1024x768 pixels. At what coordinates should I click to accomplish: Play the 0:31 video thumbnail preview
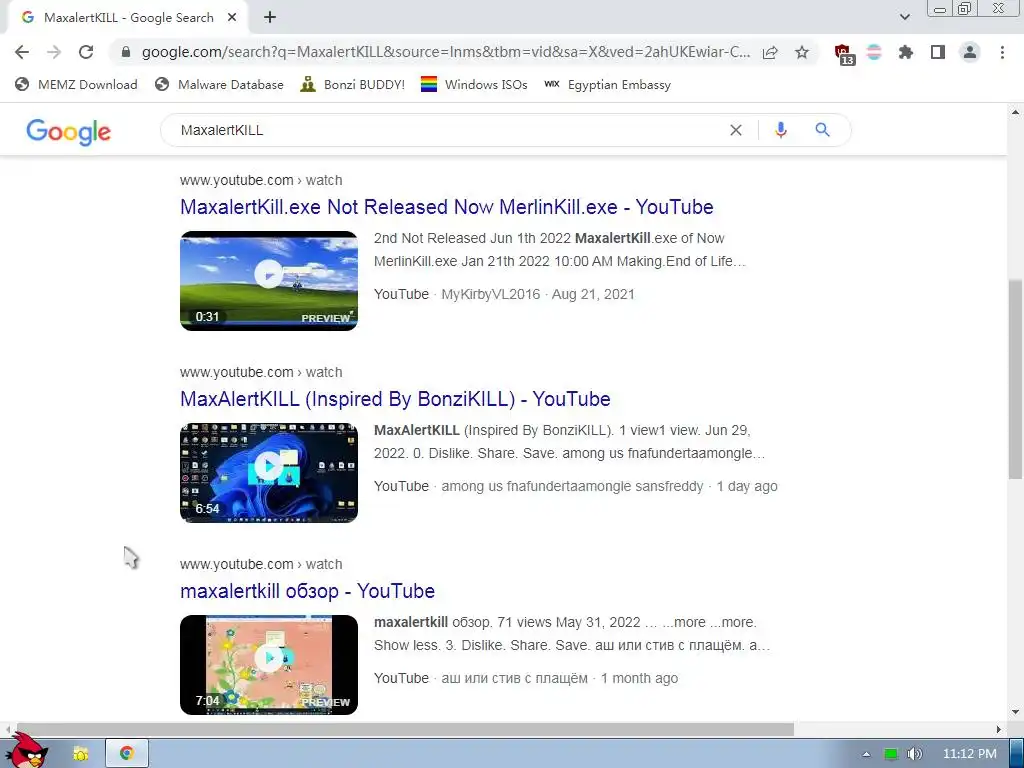tap(269, 281)
